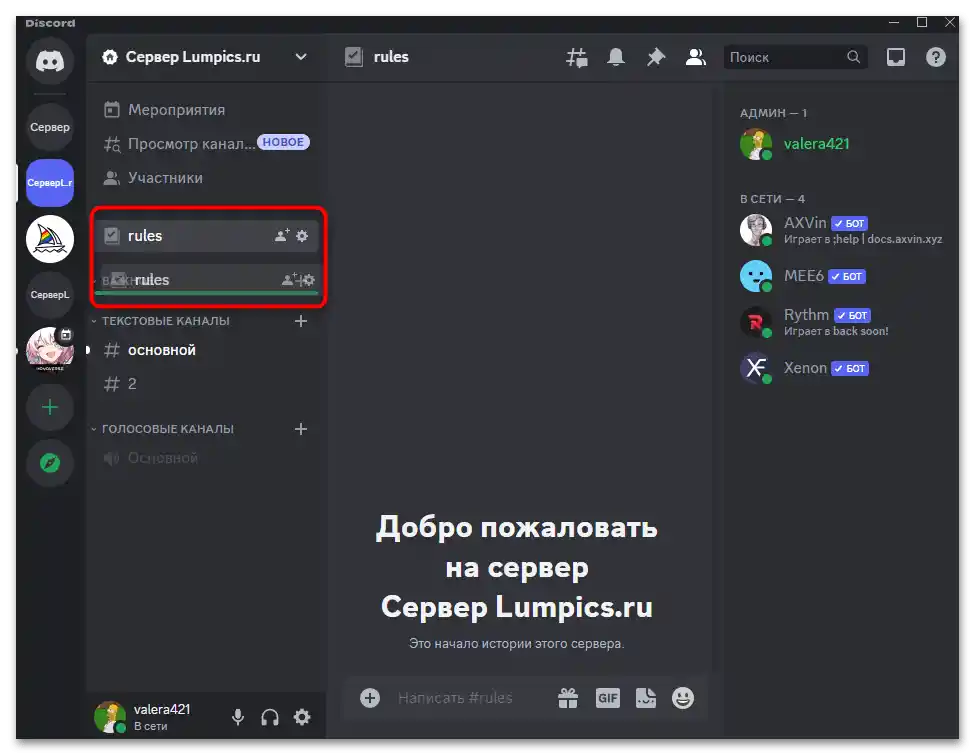
Task: Click the pinned messages icon
Action: pyautogui.click(x=655, y=57)
